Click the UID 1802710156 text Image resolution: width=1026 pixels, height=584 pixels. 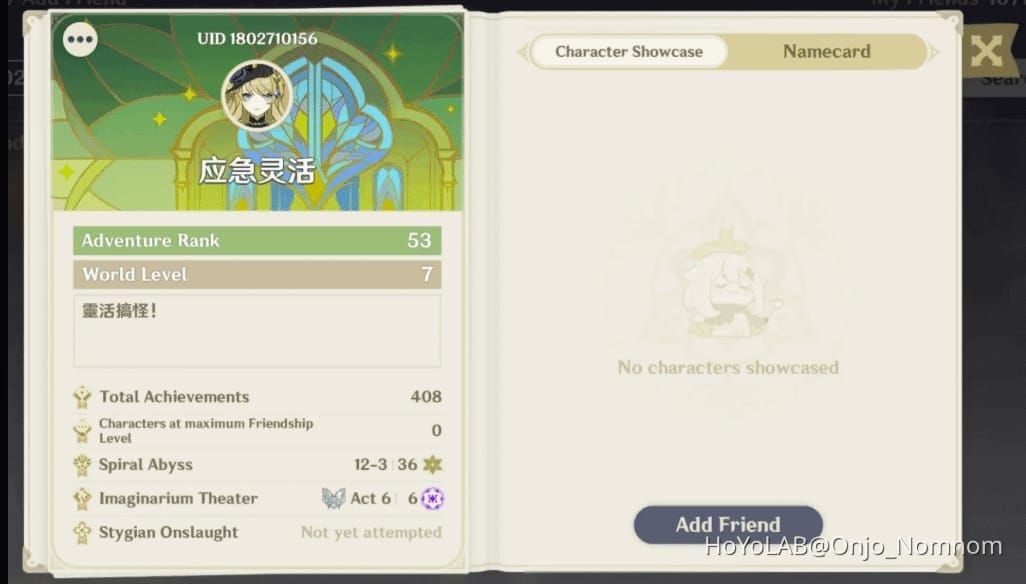click(257, 39)
